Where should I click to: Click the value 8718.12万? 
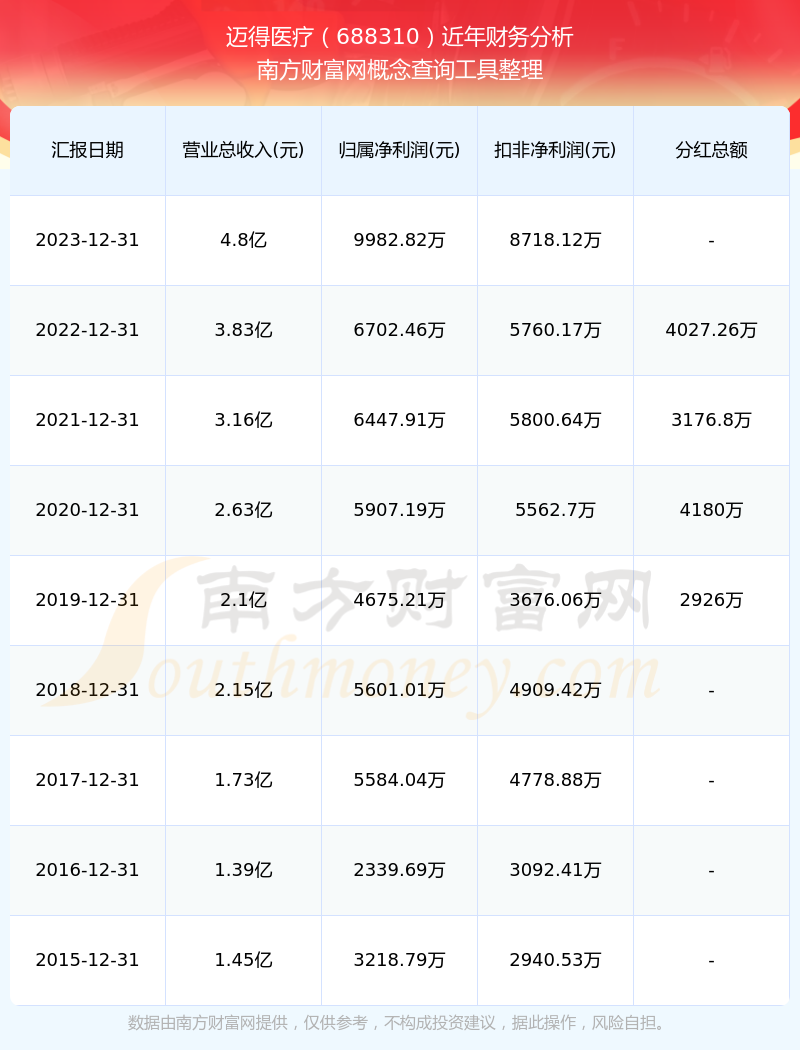[556, 240]
